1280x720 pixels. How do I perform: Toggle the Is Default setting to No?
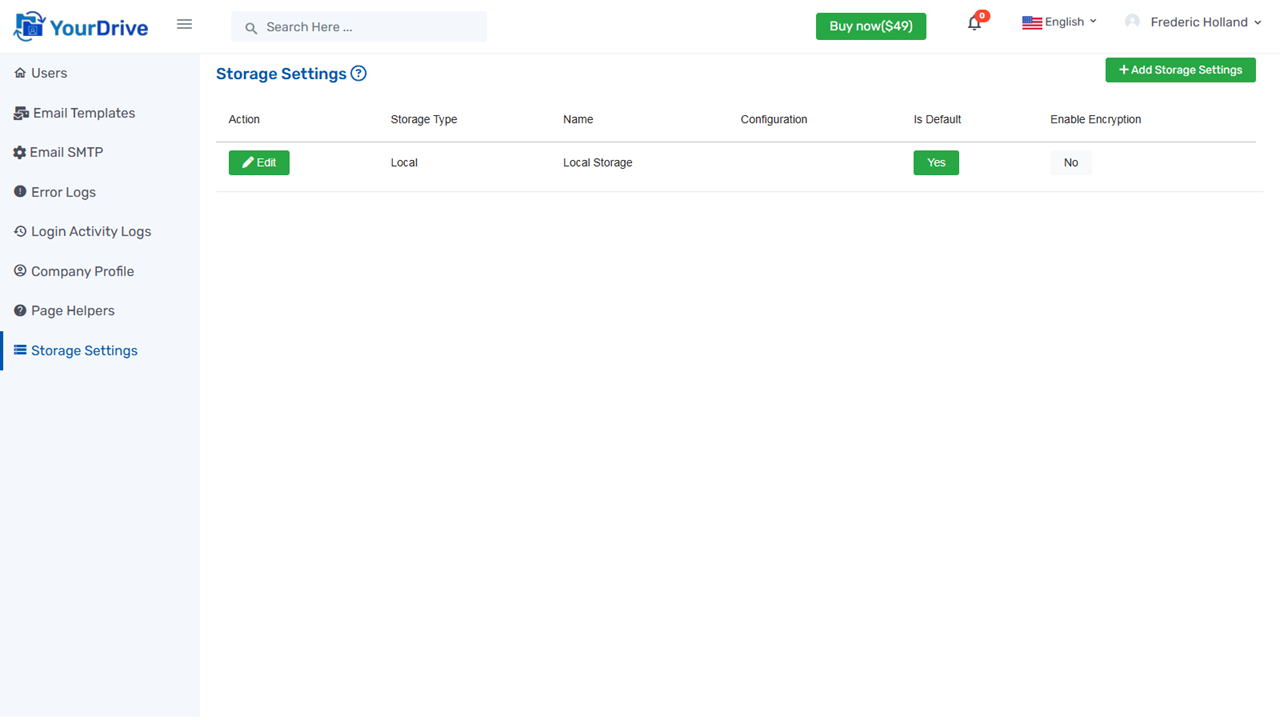point(935,162)
